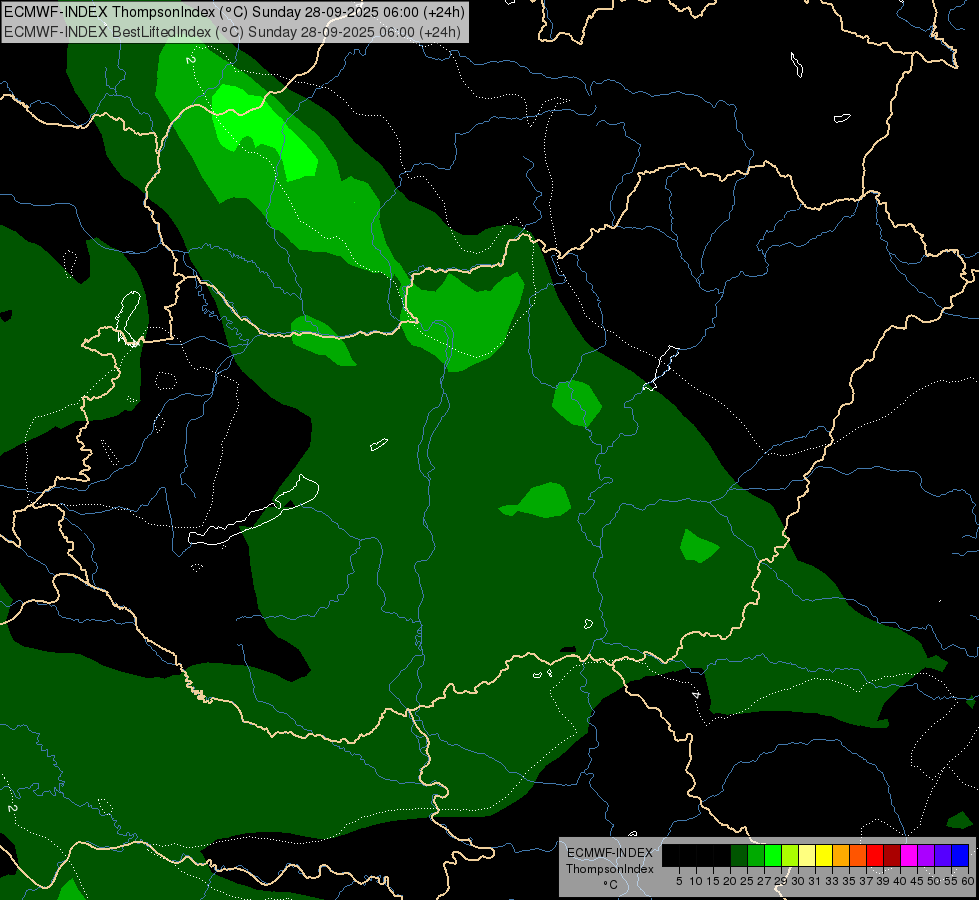Image resolution: width=979 pixels, height=900 pixels.
Task: Click the legend tick value 30
Action: pyautogui.click(x=799, y=881)
